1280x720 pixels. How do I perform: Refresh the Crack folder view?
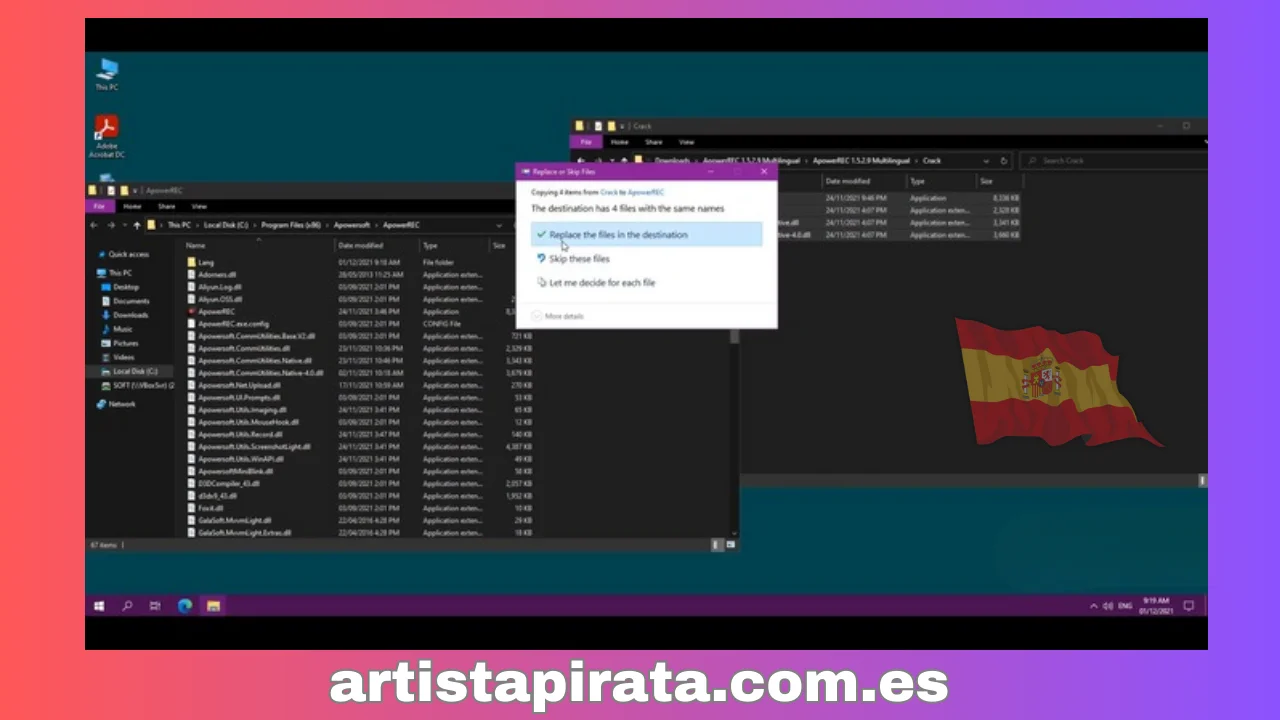(x=1004, y=160)
